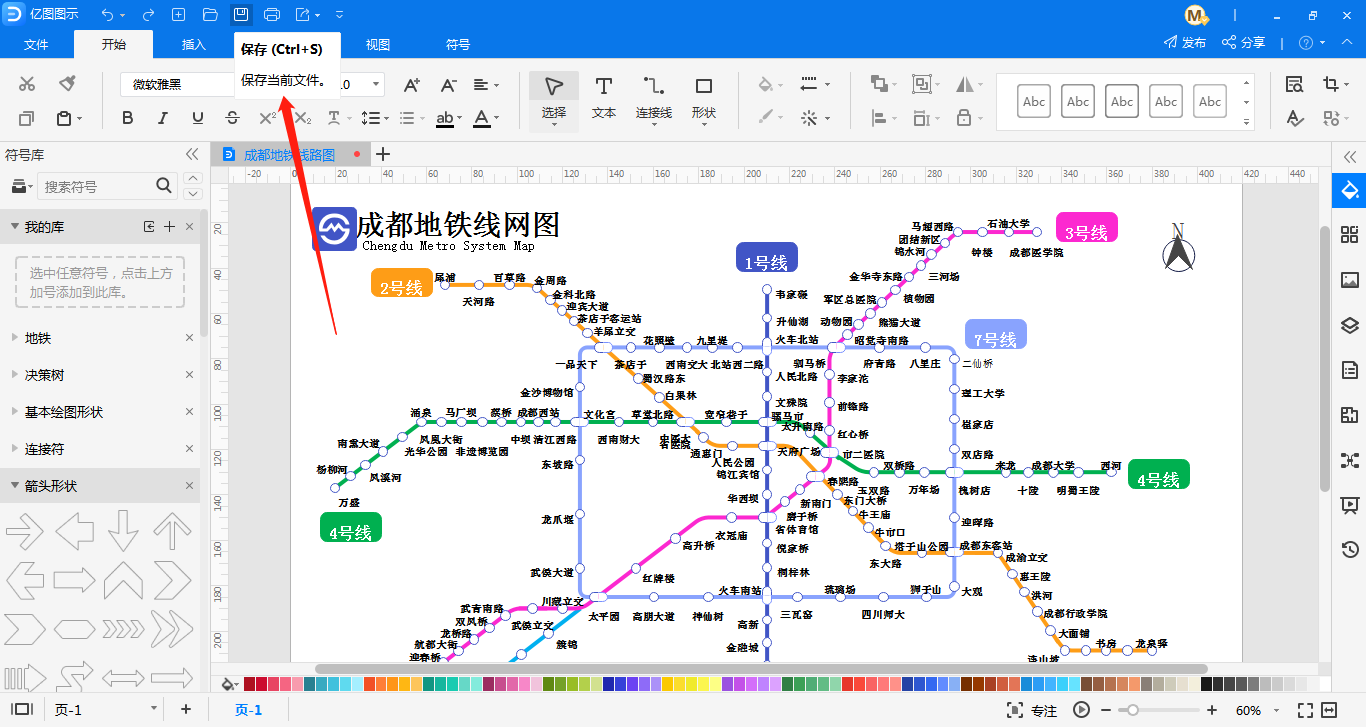
Task: Click the crop tool icon
Action: [1330, 85]
